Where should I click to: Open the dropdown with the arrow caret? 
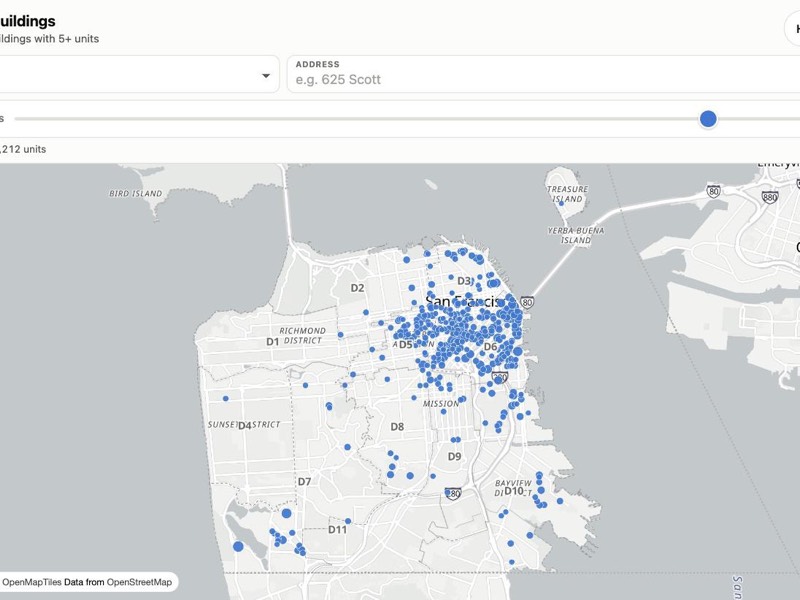click(x=138, y=74)
